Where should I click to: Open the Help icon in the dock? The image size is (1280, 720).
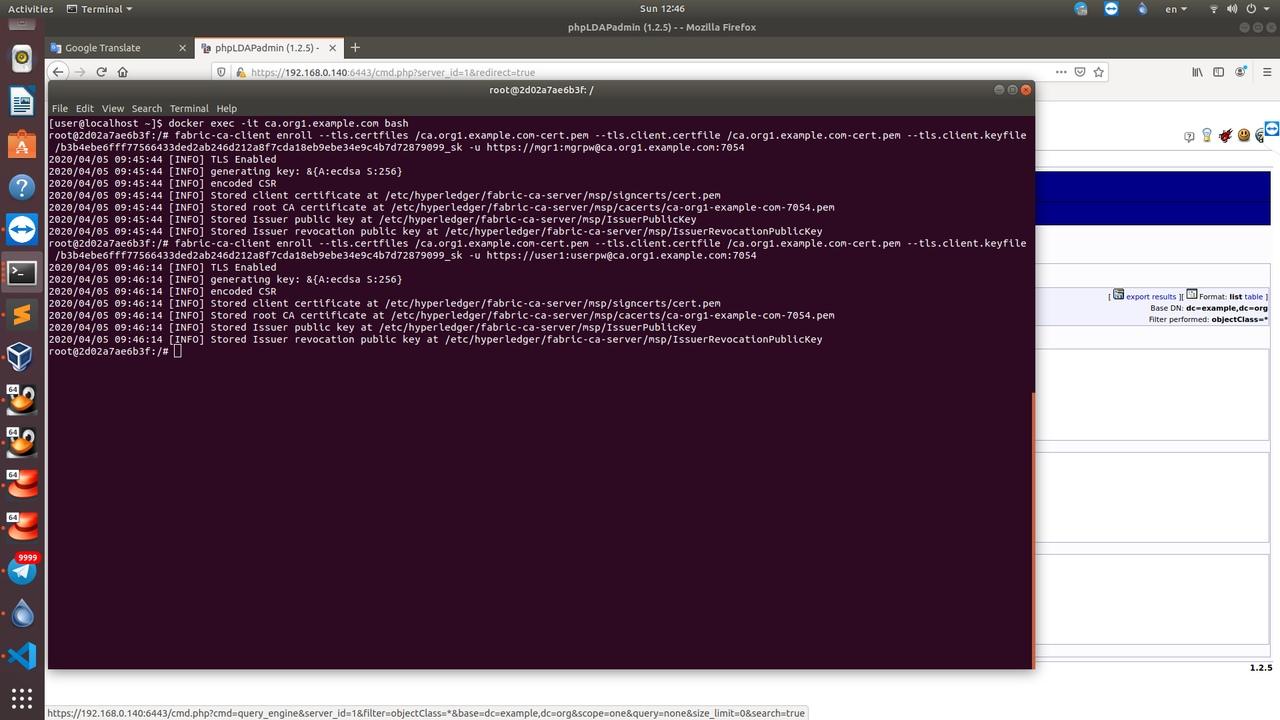pos(22,187)
